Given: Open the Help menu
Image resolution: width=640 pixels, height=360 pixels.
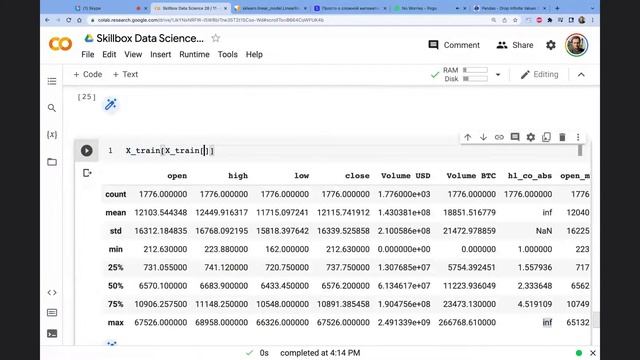Looking at the screenshot, I should click(254, 54).
